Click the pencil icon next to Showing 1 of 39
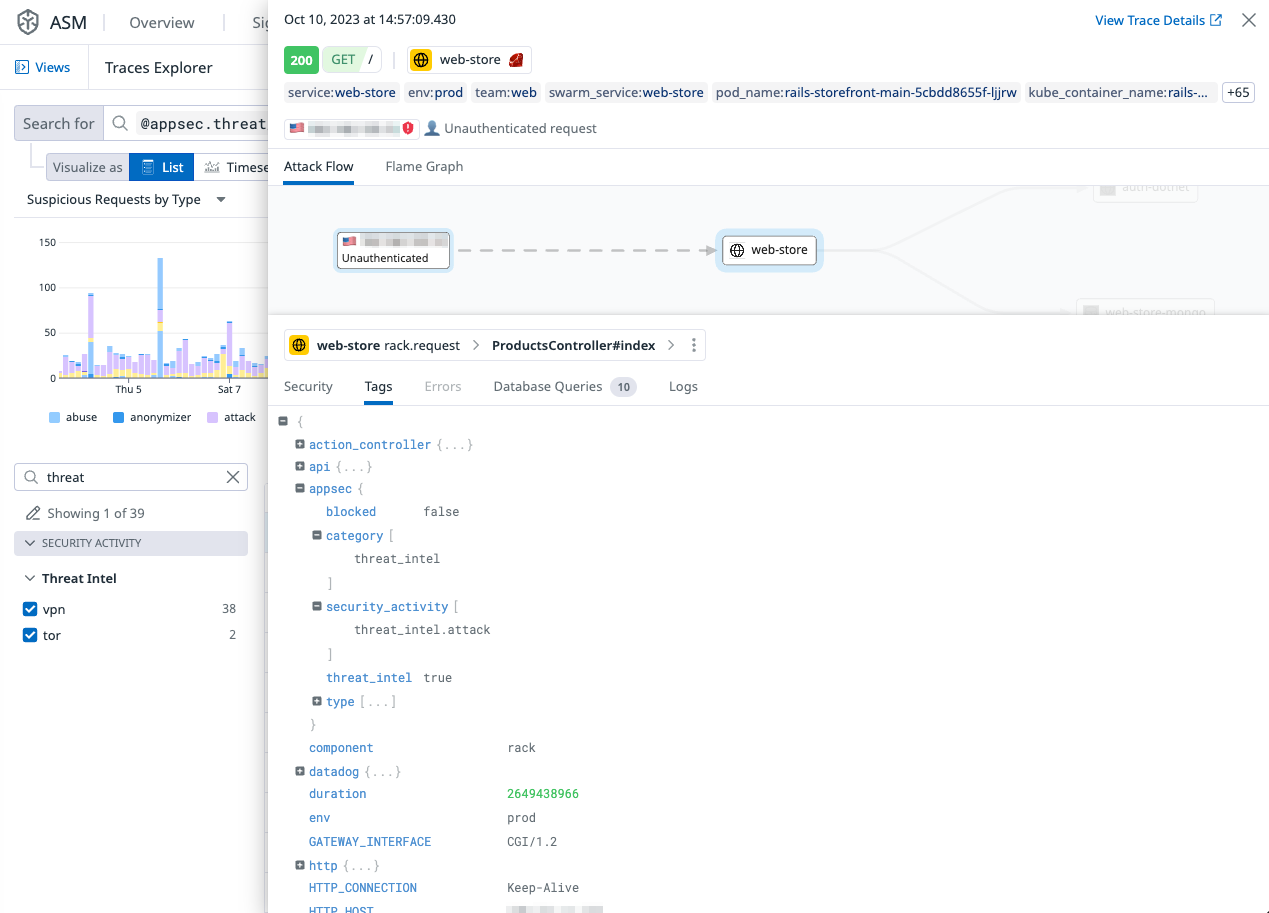 [33, 513]
